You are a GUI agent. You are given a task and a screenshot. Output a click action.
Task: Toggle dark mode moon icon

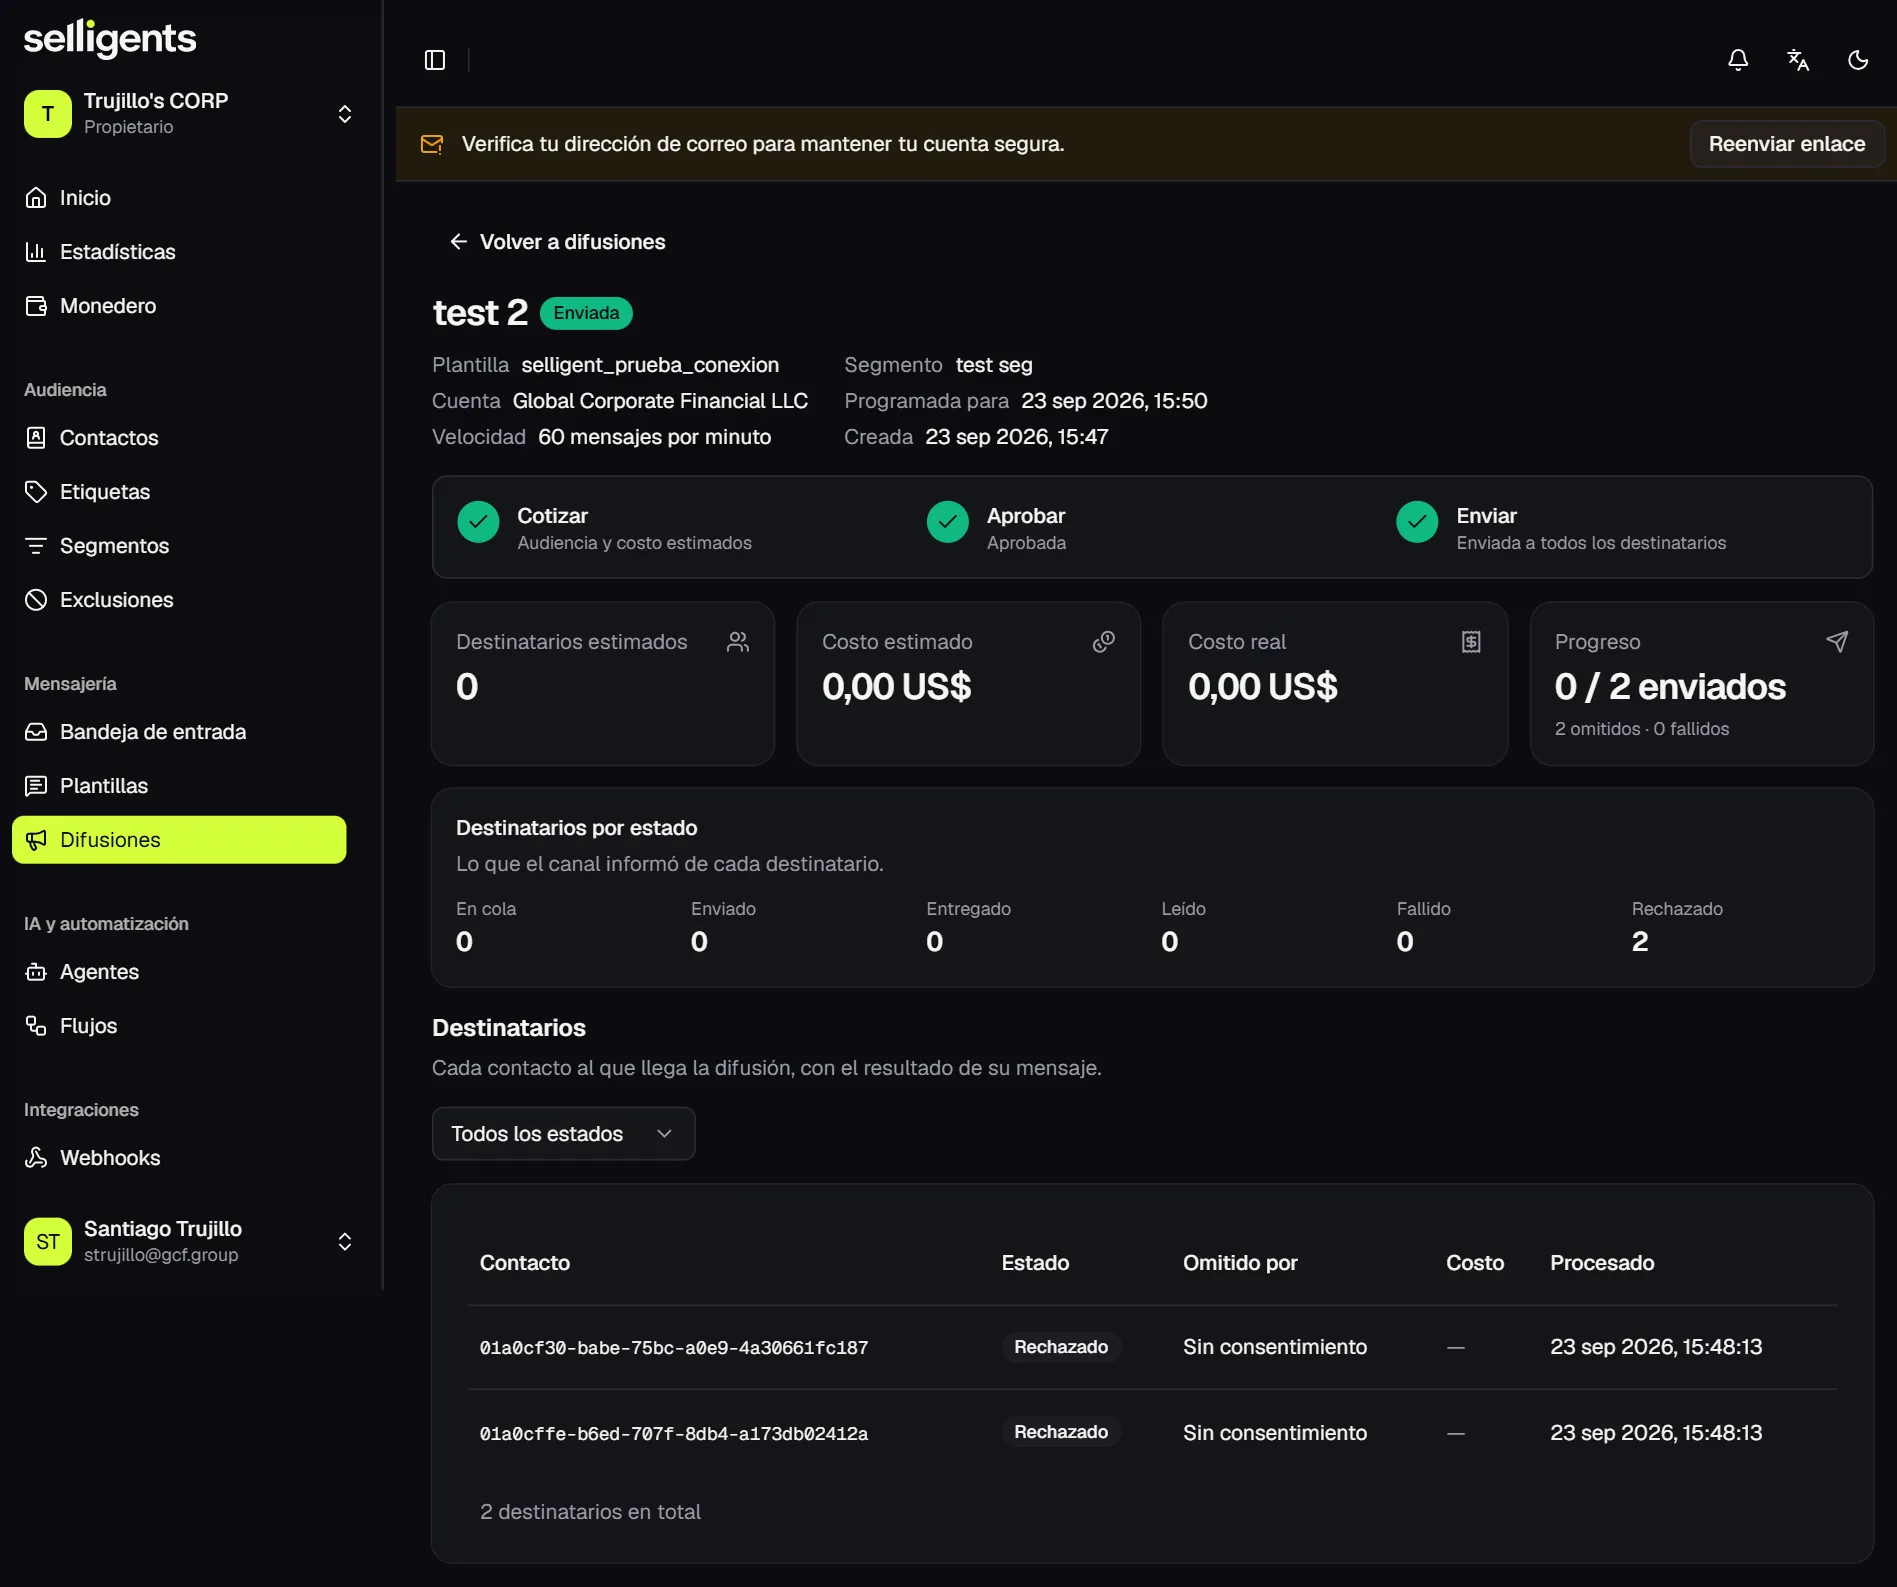[1858, 60]
